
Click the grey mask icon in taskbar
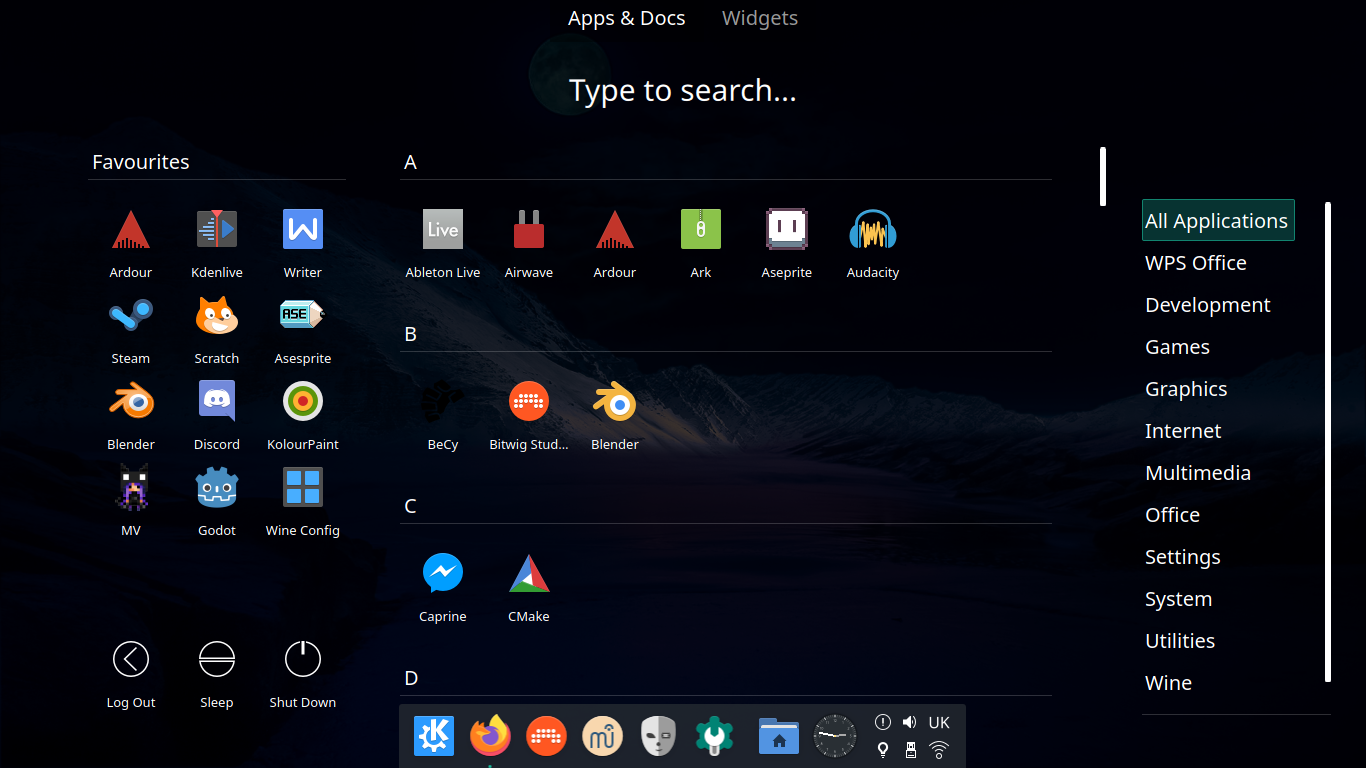click(x=659, y=737)
